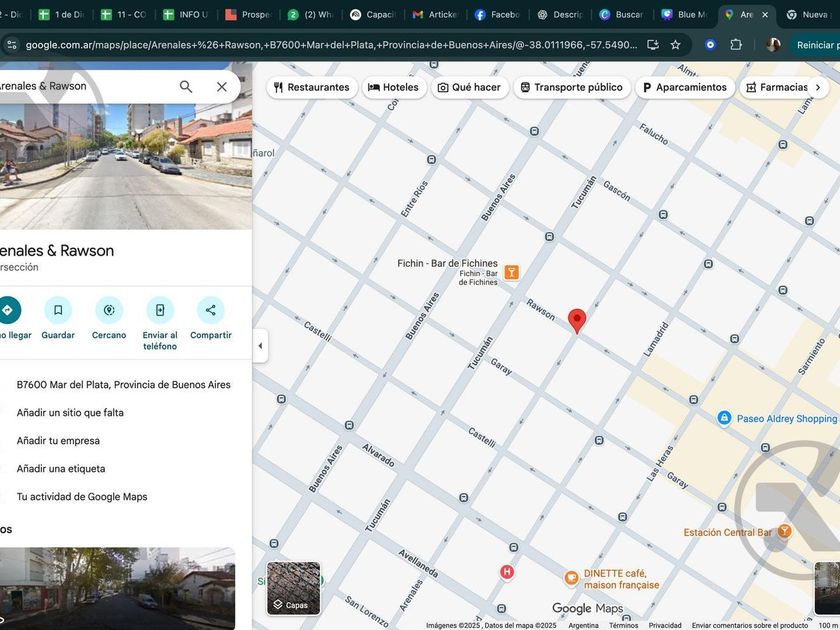Open Cercano nearby search icon

pyautogui.click(x=109, y=310)
